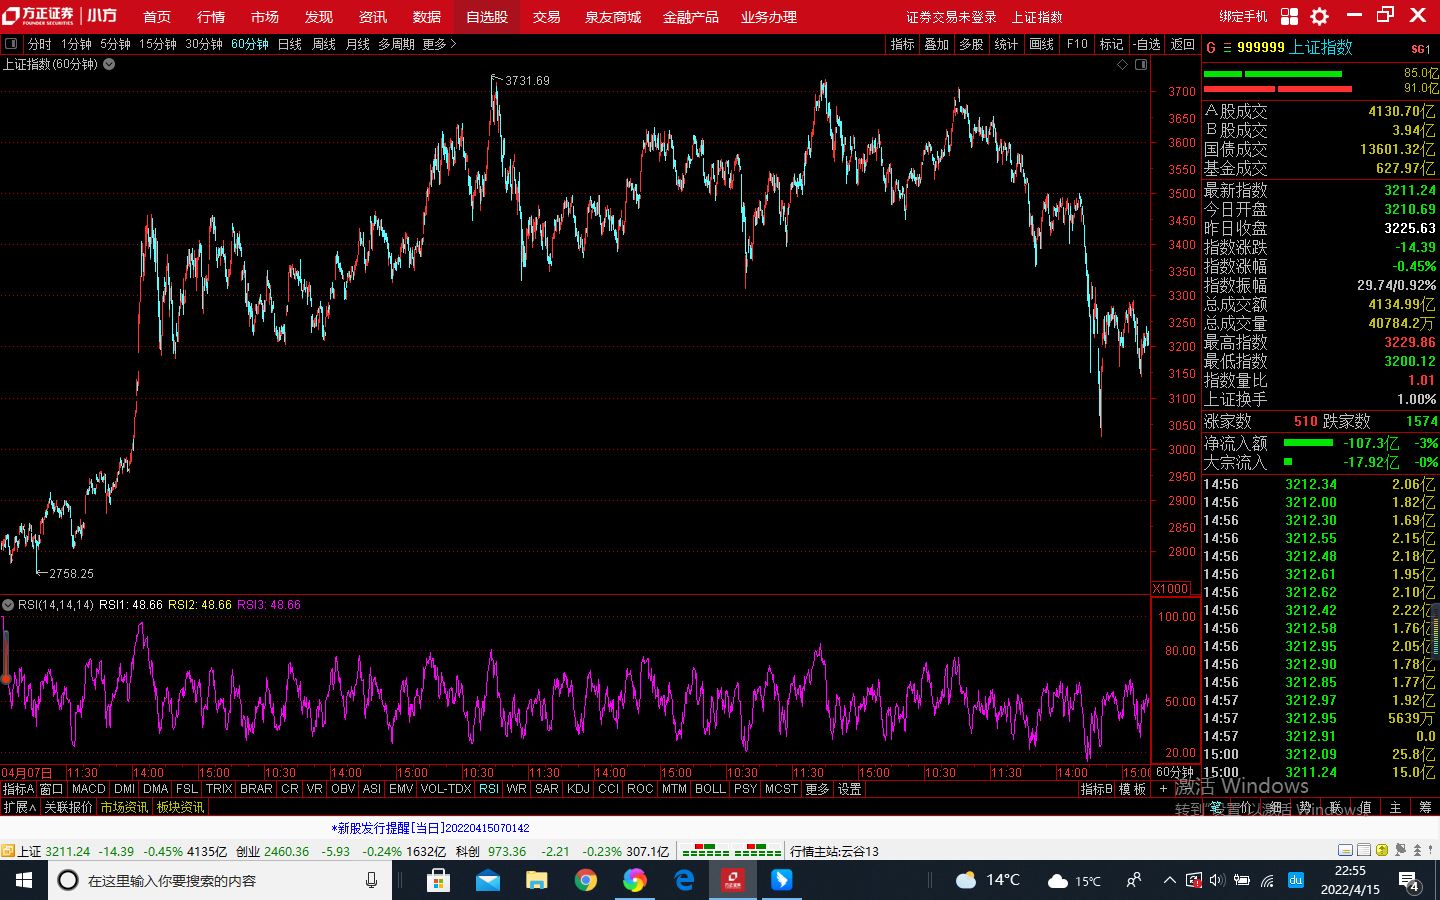
Task: Open the settings gear in title bar
Action: (1320, 16)
